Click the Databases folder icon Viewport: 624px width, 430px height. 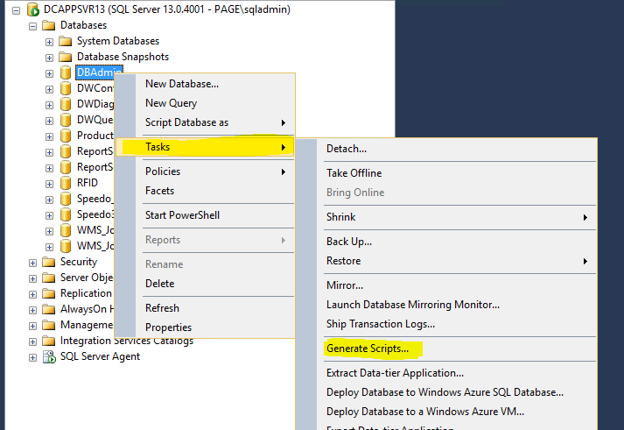(x=49, y=25)
